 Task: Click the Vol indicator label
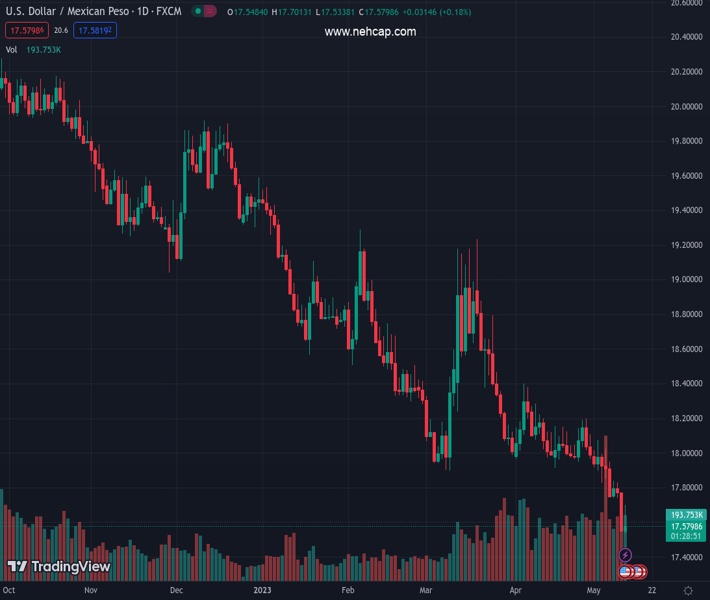tap(11, 50)
